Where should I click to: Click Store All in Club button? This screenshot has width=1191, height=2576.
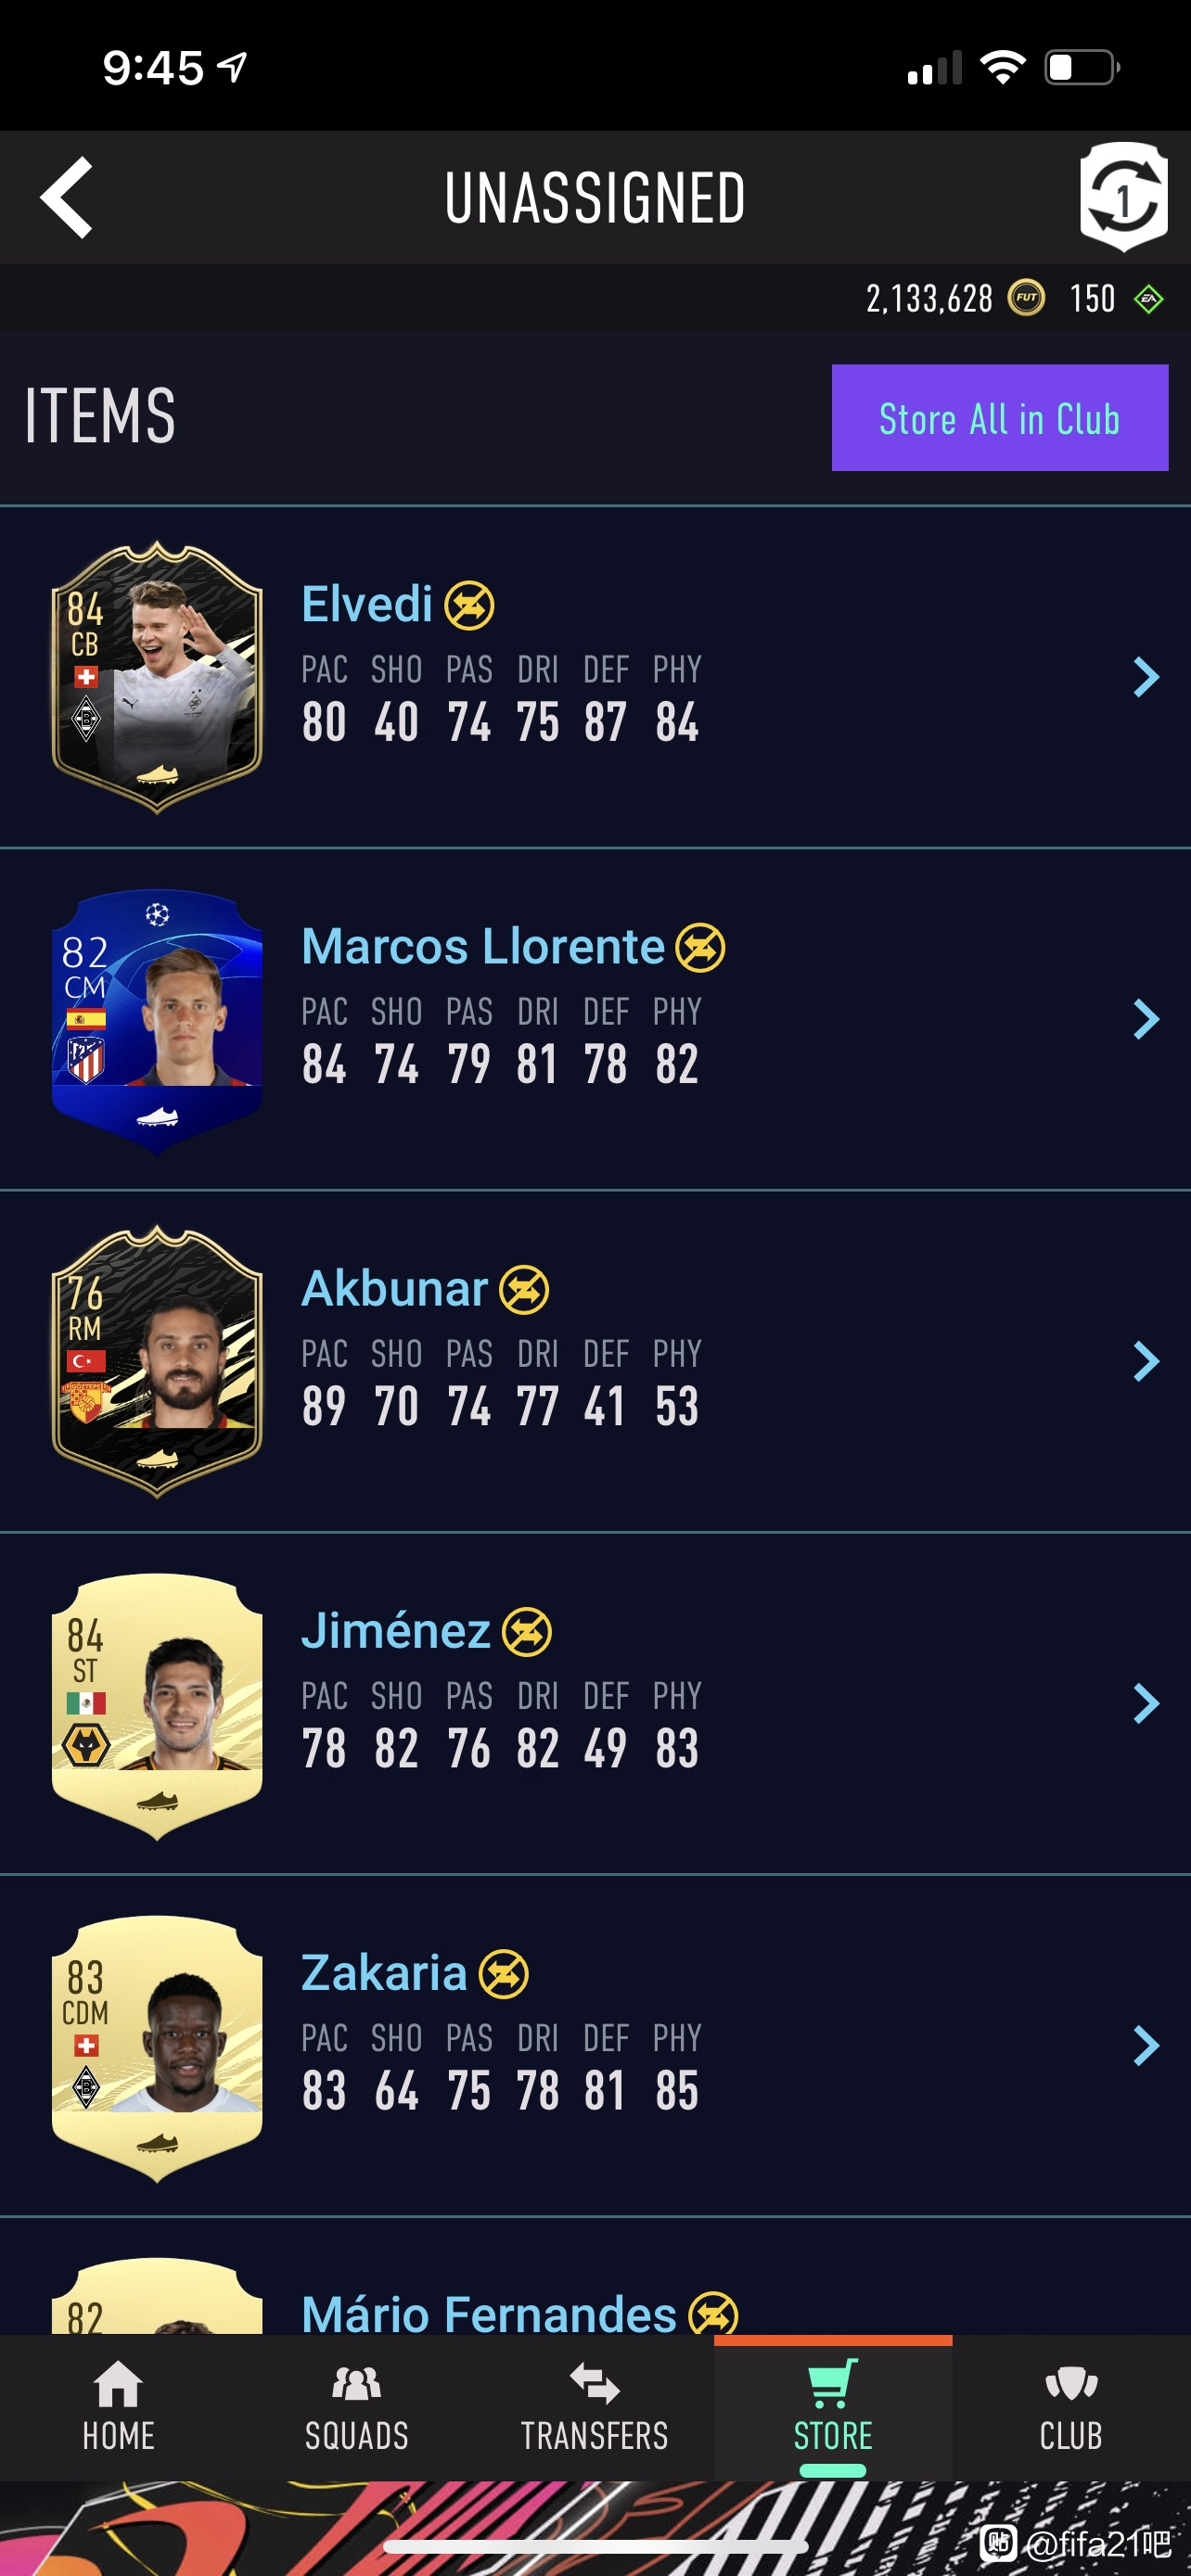[1000, 418]
